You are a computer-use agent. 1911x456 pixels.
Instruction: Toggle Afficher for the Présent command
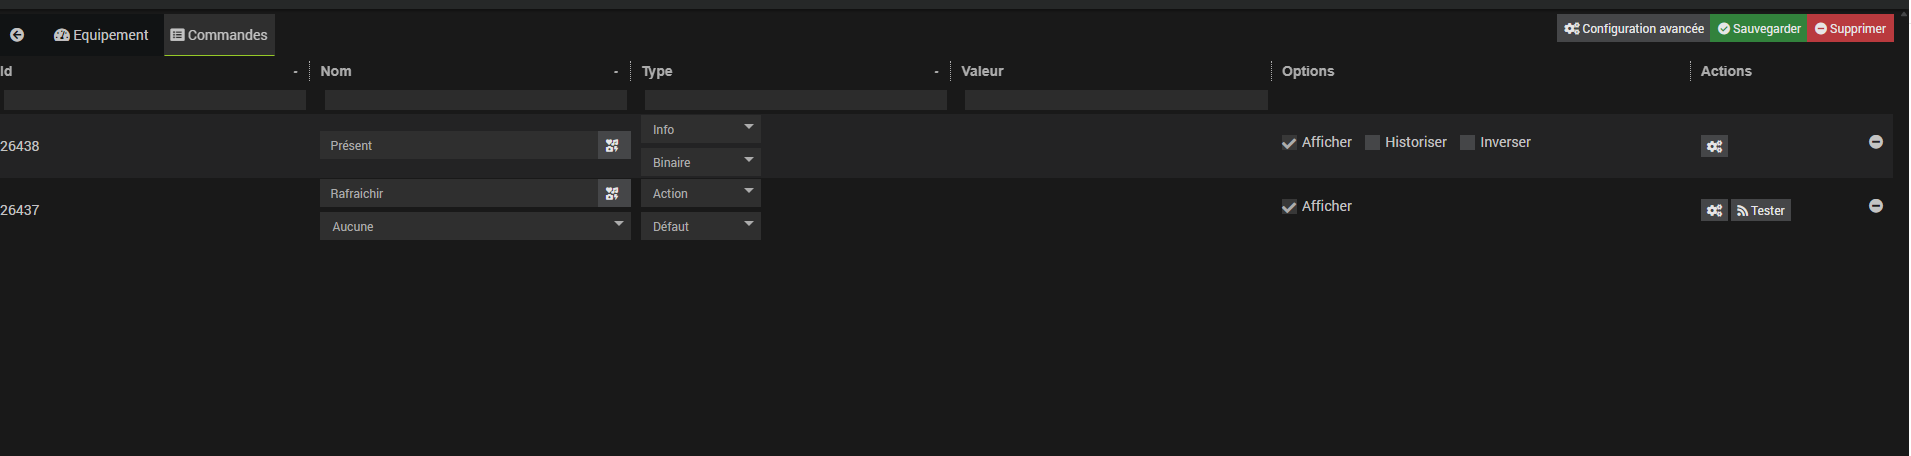[1289, 143]
